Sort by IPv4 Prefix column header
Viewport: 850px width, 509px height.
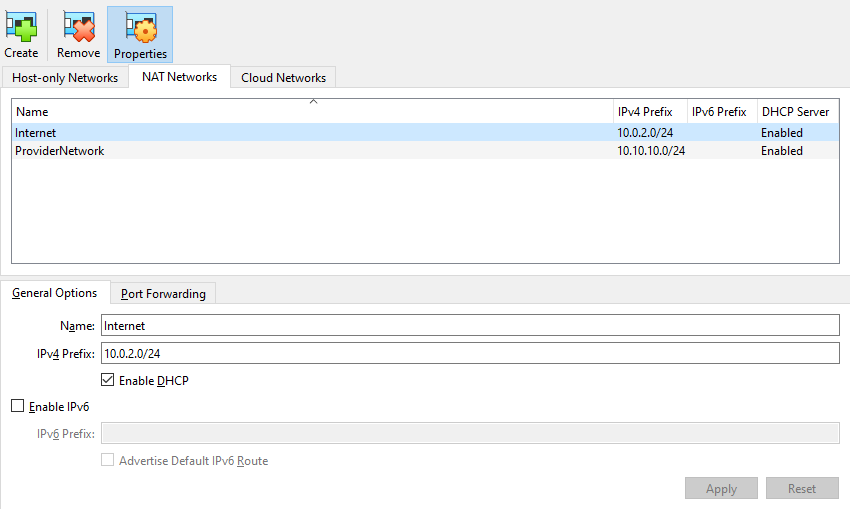click(645, 112)
